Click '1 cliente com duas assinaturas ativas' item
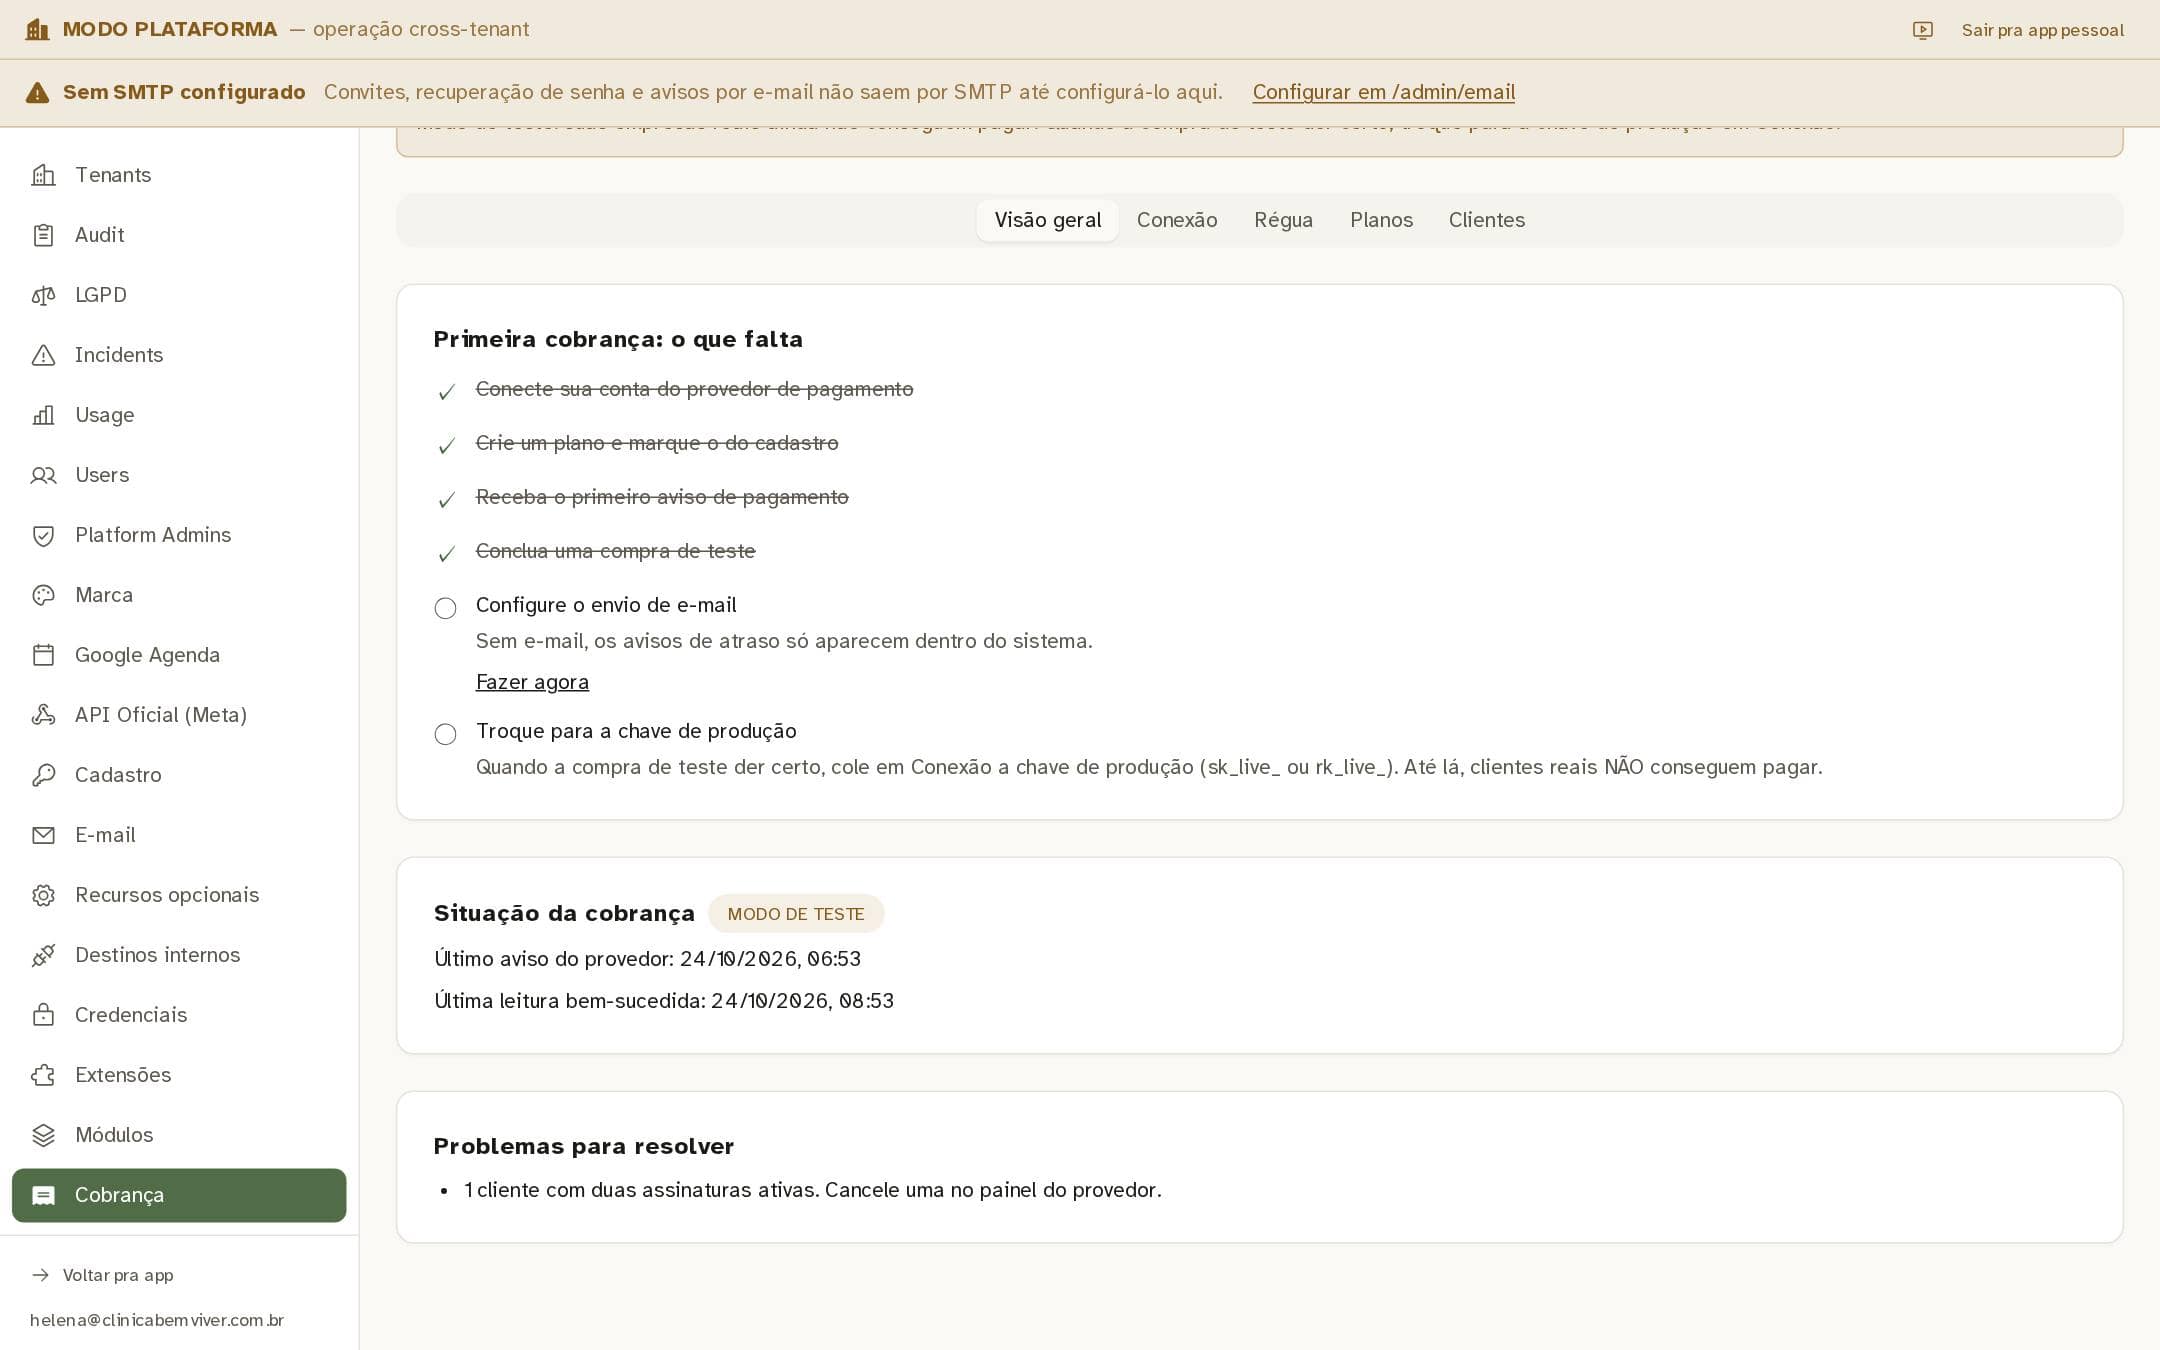The image size is (2160, 1350). point(812,1190)
